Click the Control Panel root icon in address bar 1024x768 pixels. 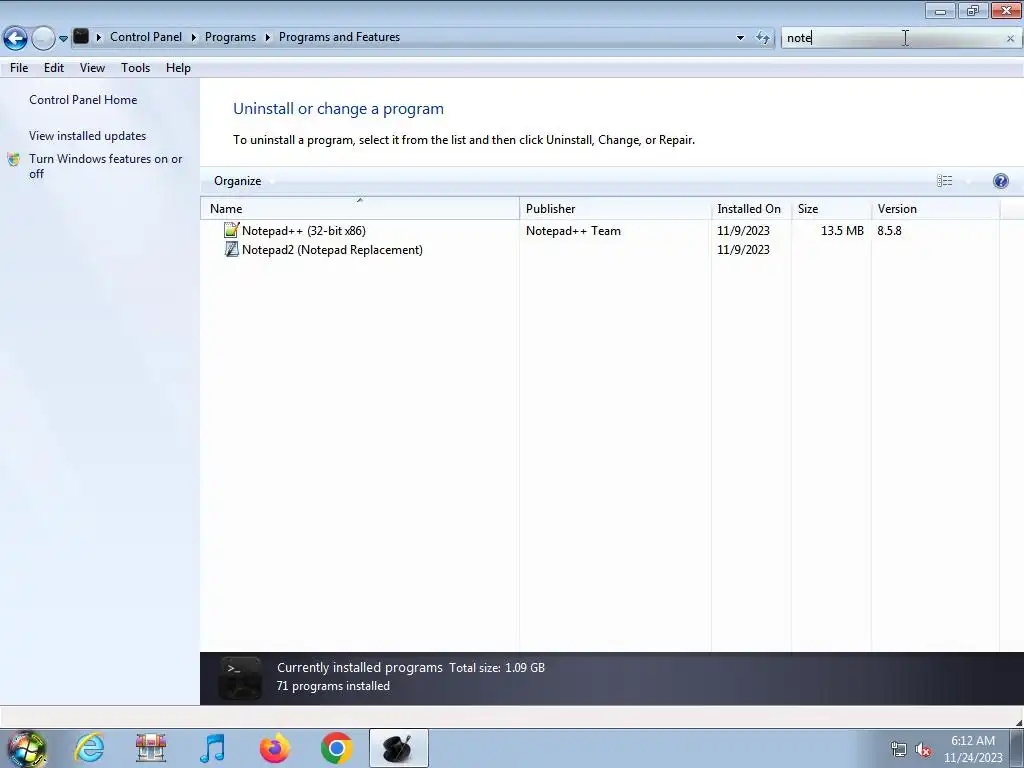point(81,37)
